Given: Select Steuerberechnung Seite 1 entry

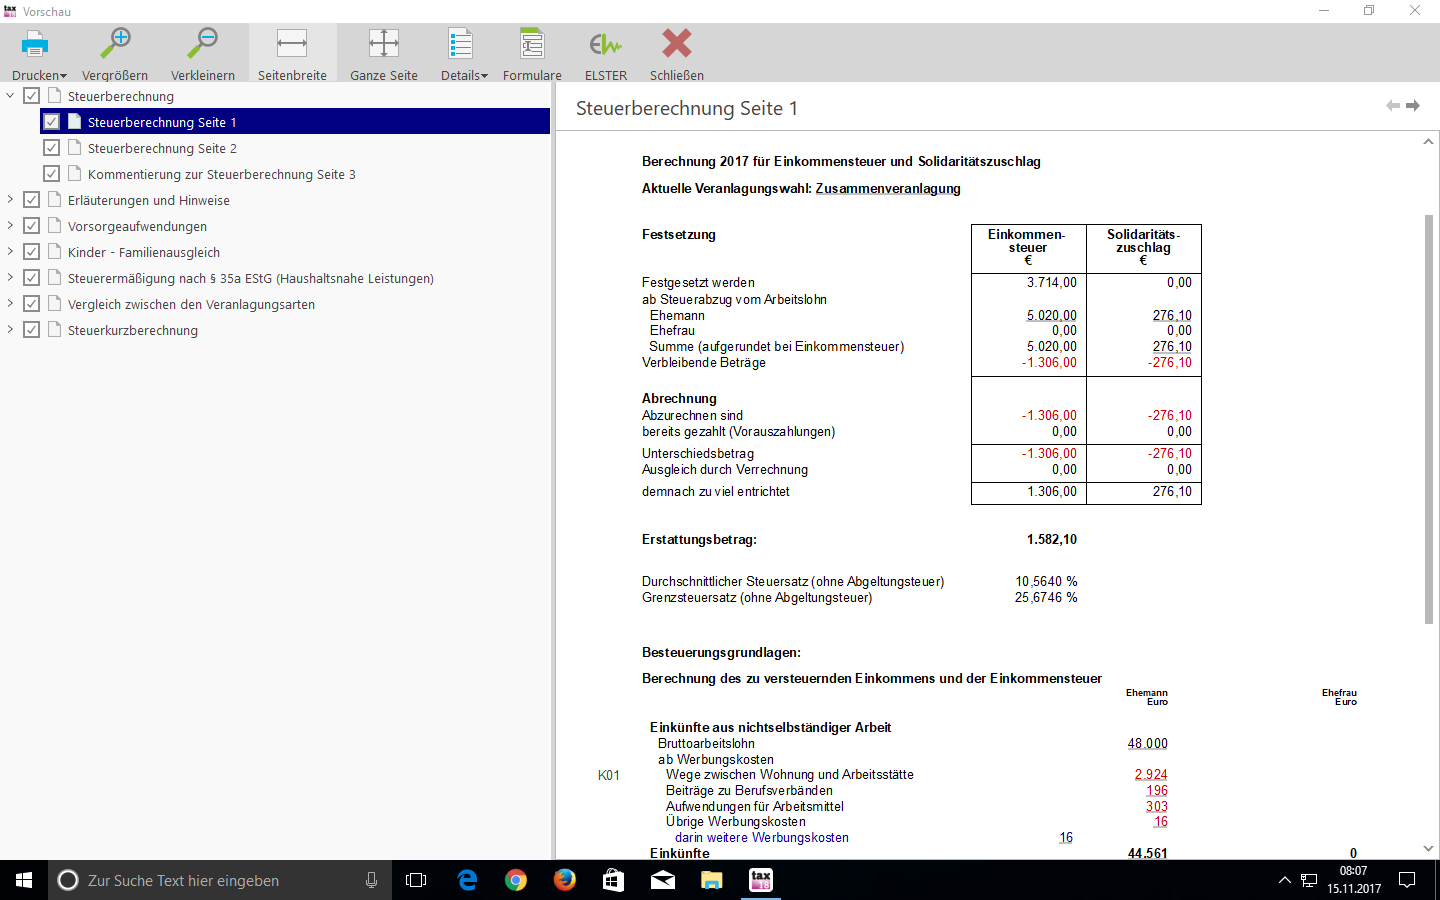Looking at the screenshot, I should (162, 122).
